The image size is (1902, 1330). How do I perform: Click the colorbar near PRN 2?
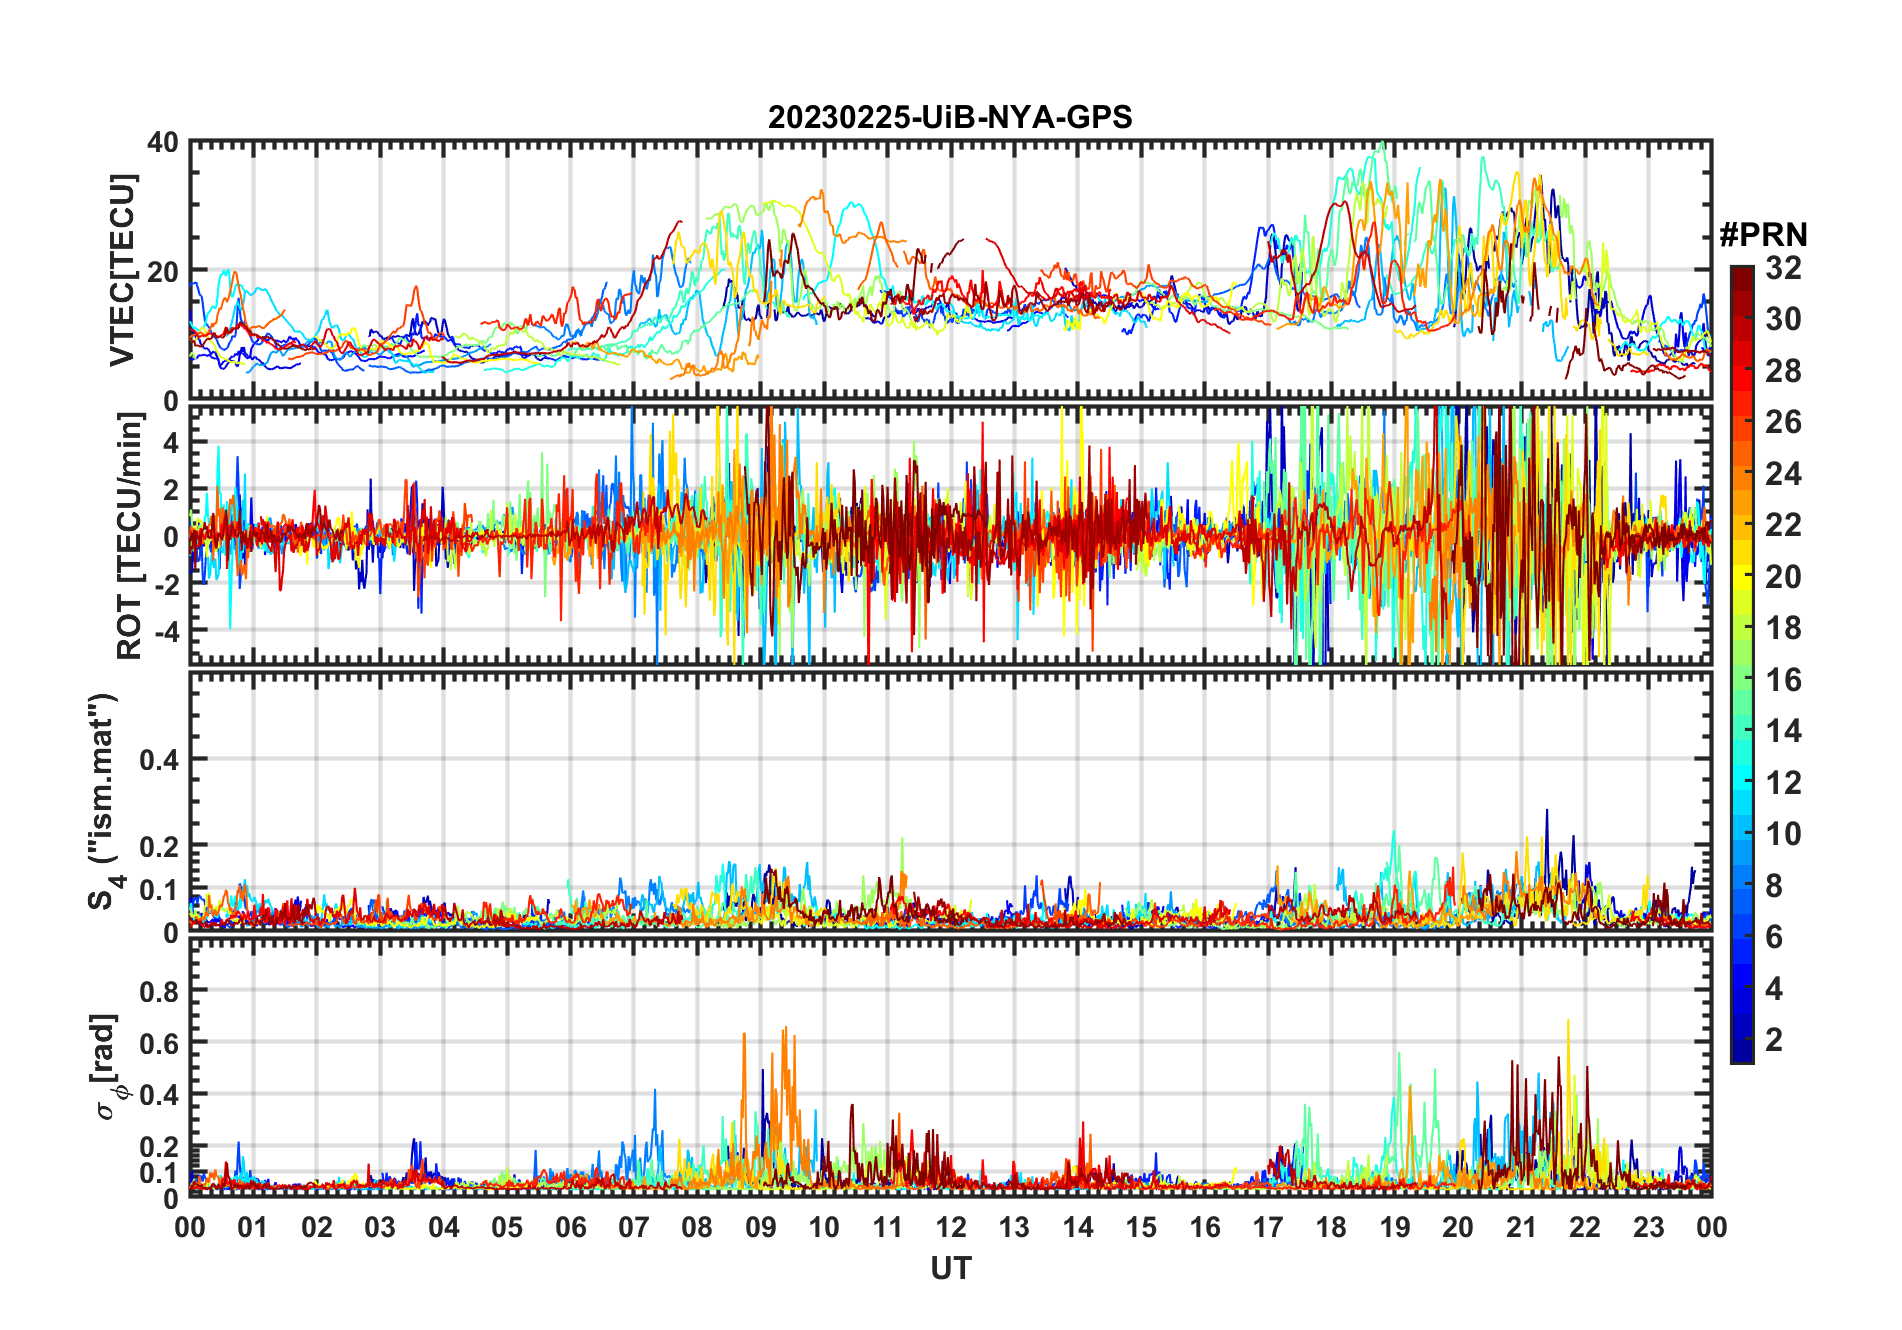[x=1742, y=1039]
